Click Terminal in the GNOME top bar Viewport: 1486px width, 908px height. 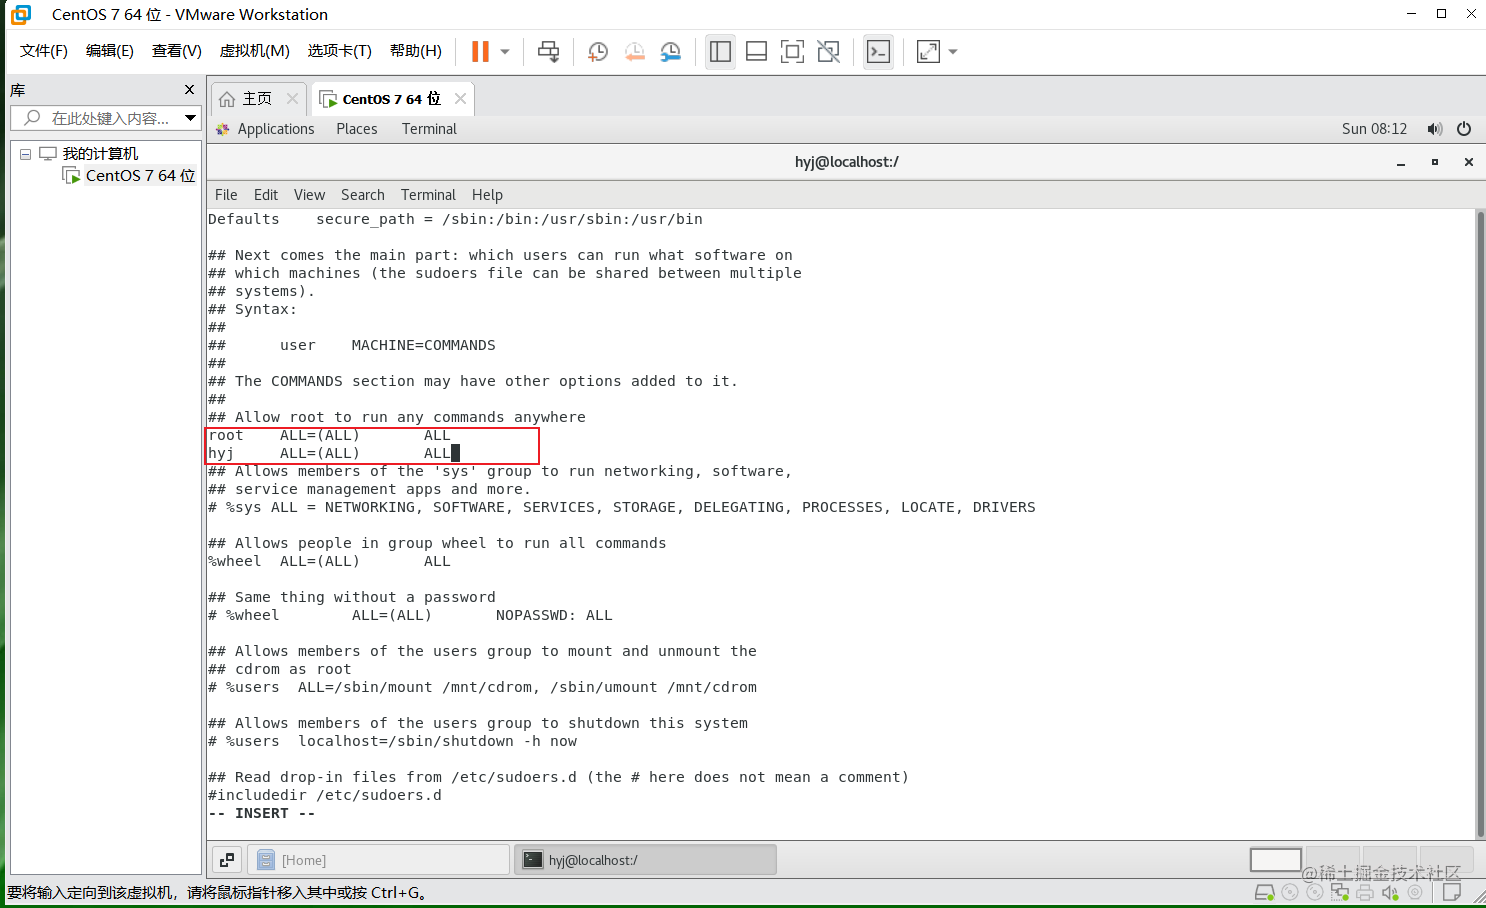pyautogui.click(x=429, y=129)
